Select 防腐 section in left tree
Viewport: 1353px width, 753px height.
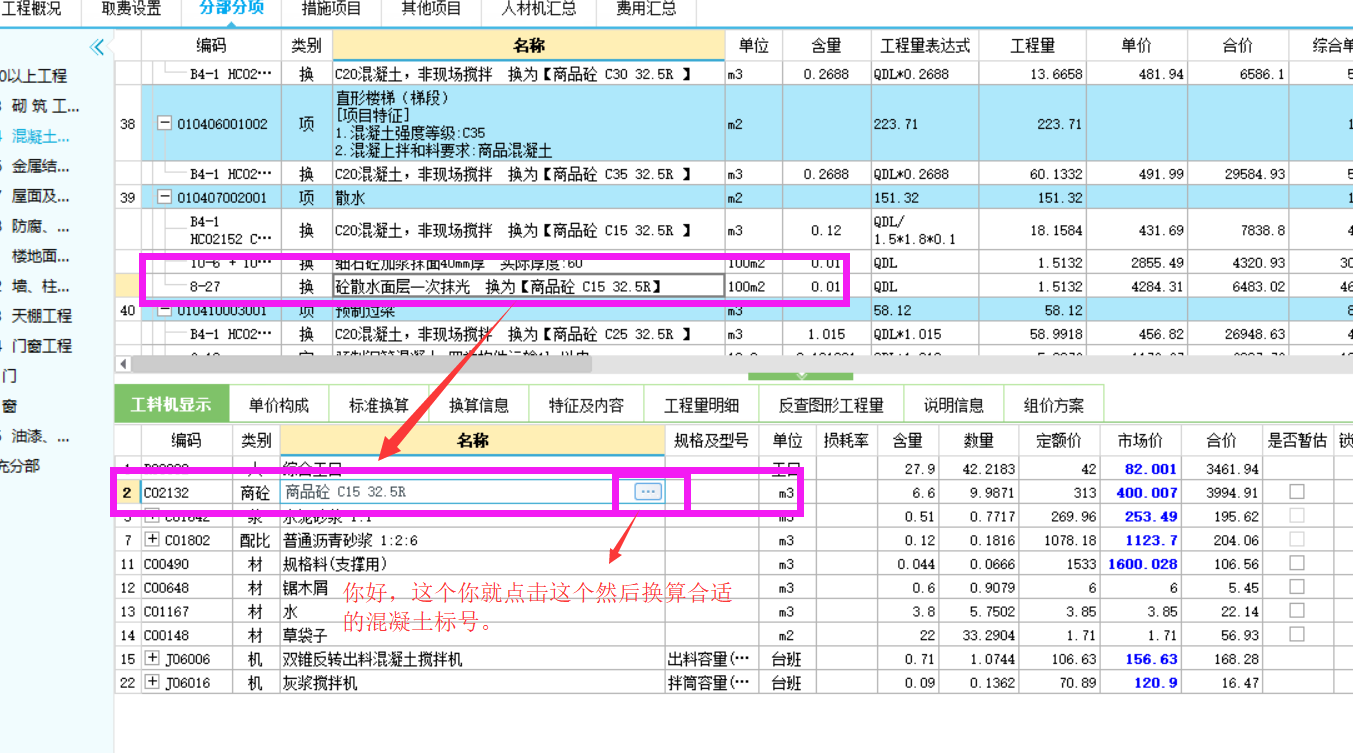coord(41,226)
